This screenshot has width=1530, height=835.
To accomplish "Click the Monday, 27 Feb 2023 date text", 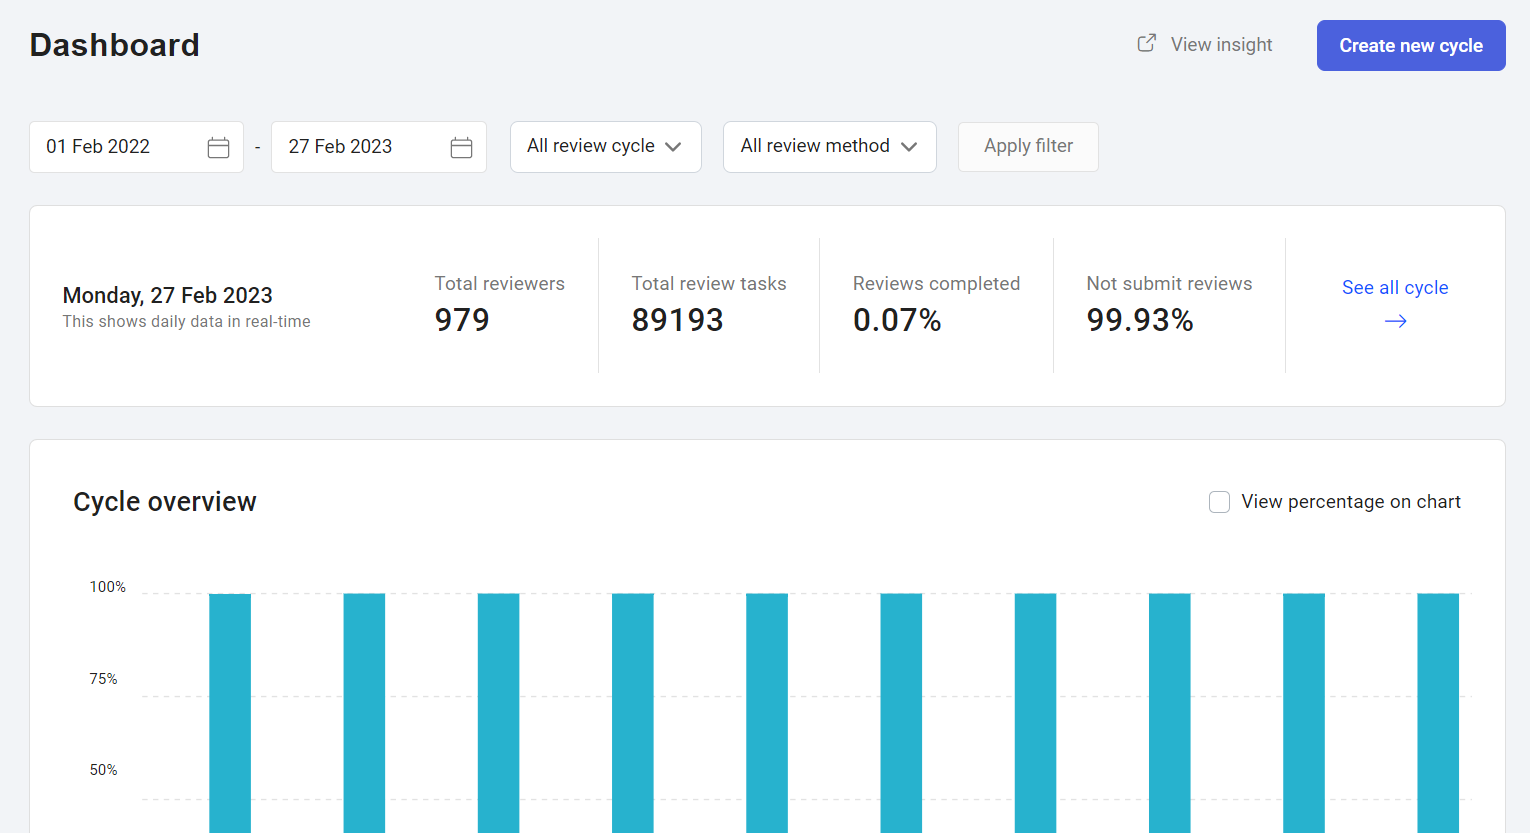I will tap(167, 295).
